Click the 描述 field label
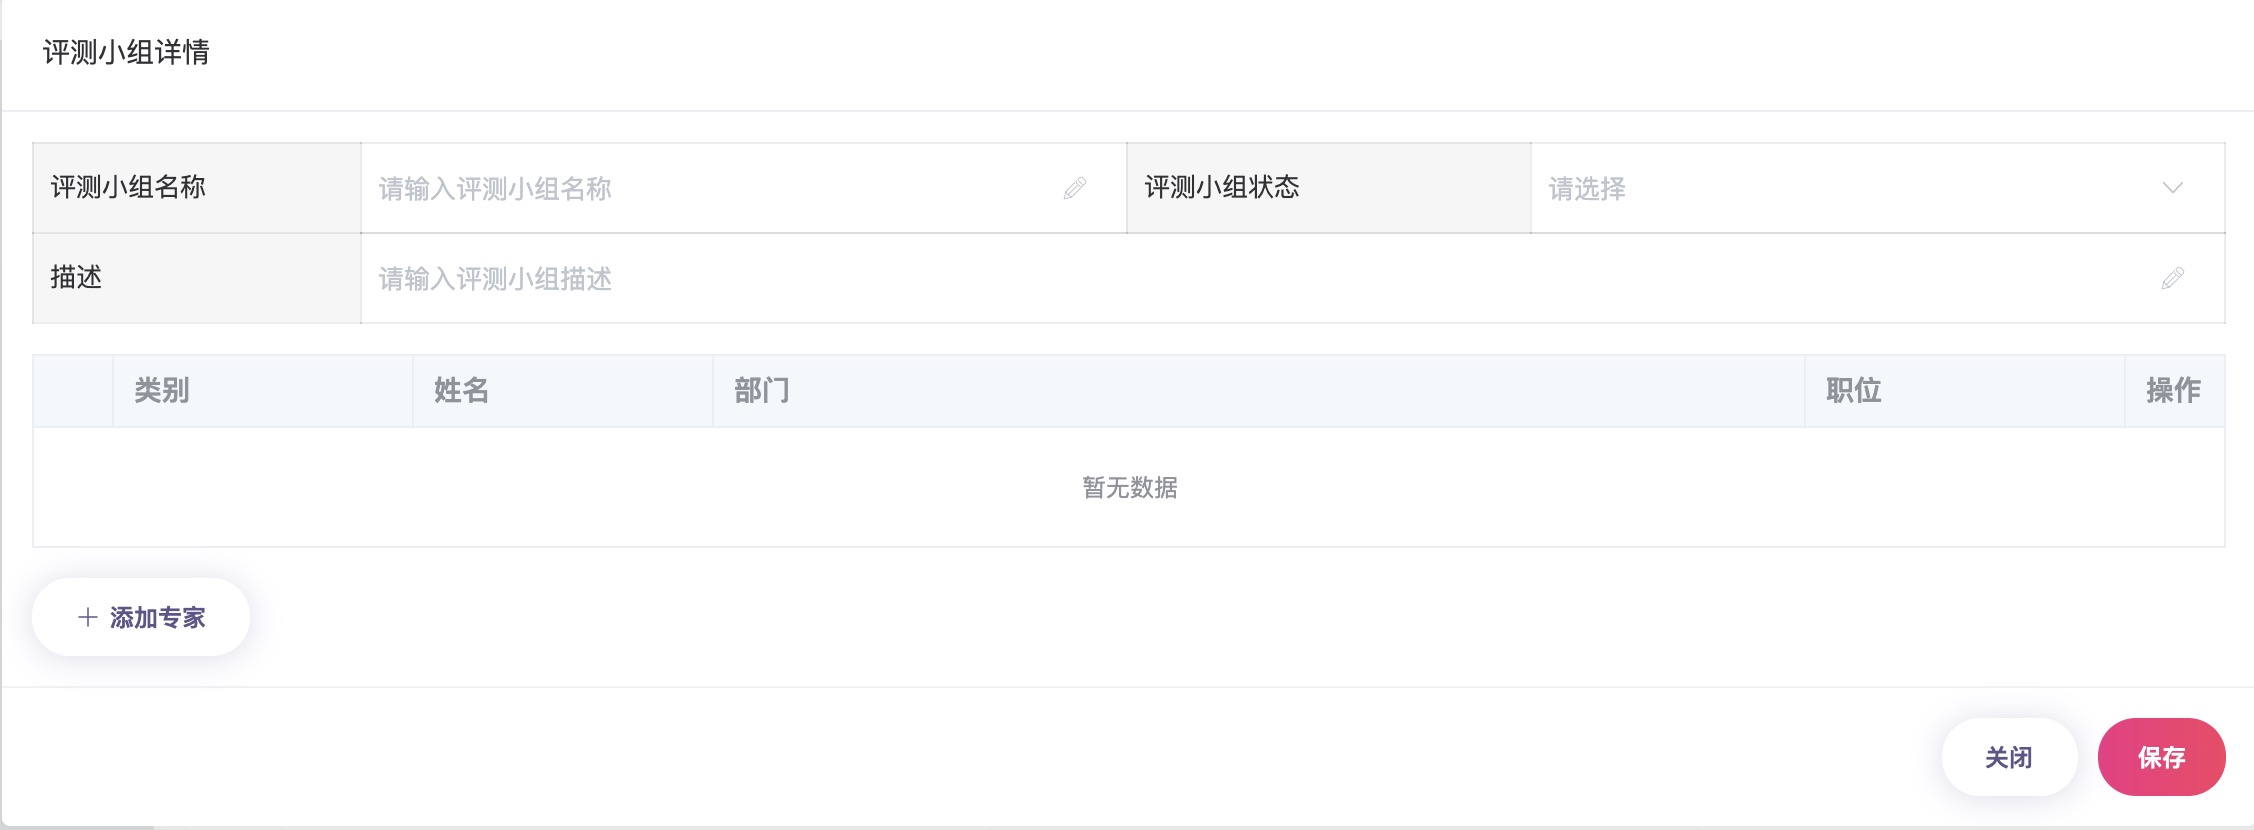 (76, 277)
